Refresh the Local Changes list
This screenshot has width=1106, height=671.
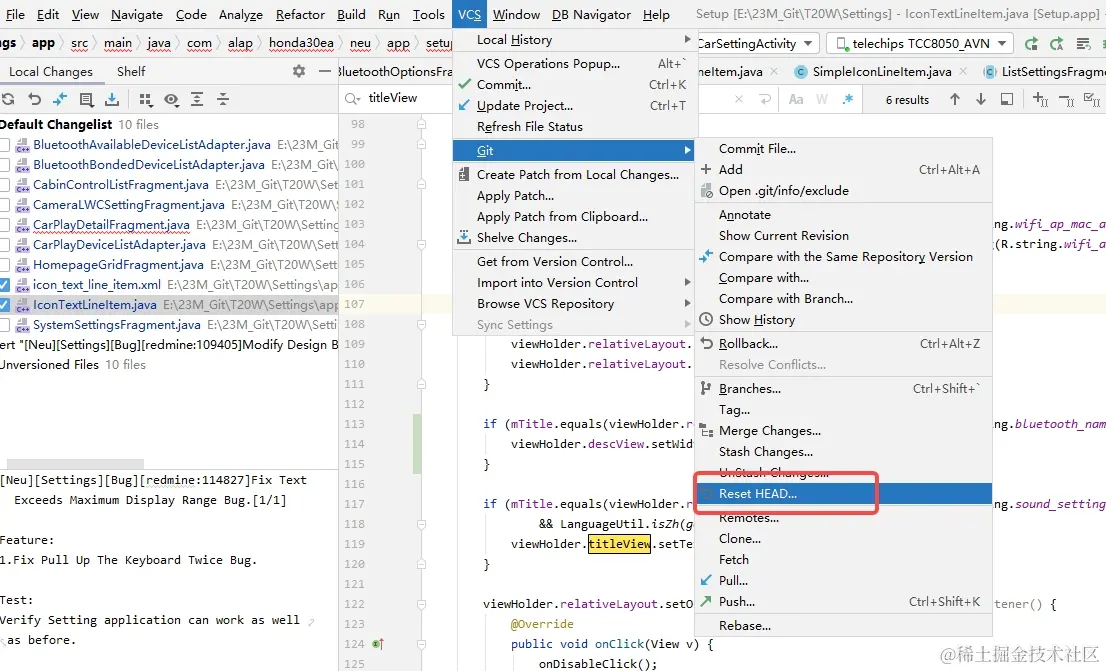coord(8,99)
